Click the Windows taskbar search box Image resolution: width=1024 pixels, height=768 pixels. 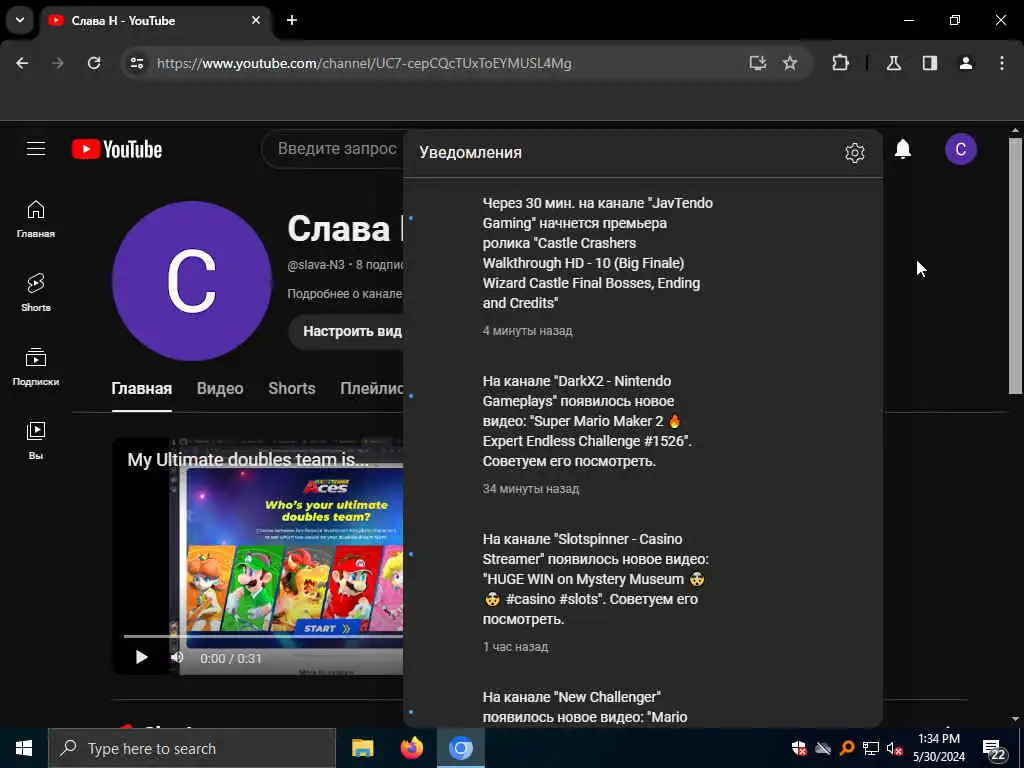tap(192, 748)
